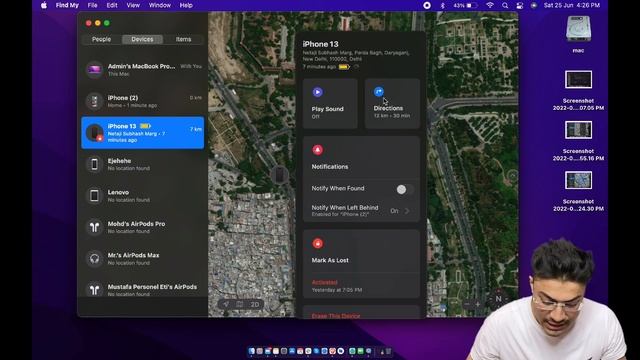Click Erase This Device
The image size is (640, 360).
[336, 316]
